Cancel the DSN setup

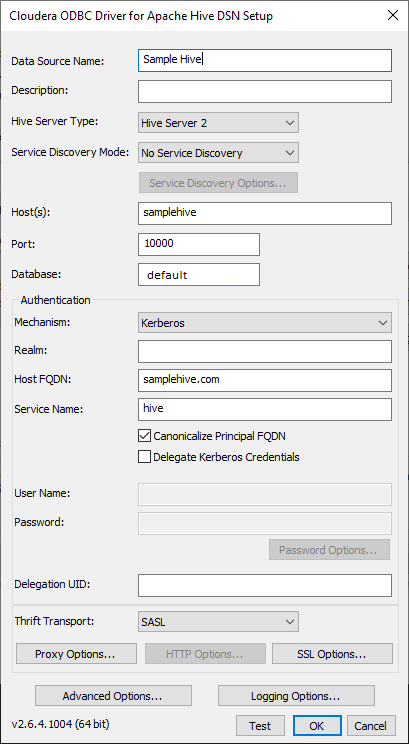coord(372,725)
